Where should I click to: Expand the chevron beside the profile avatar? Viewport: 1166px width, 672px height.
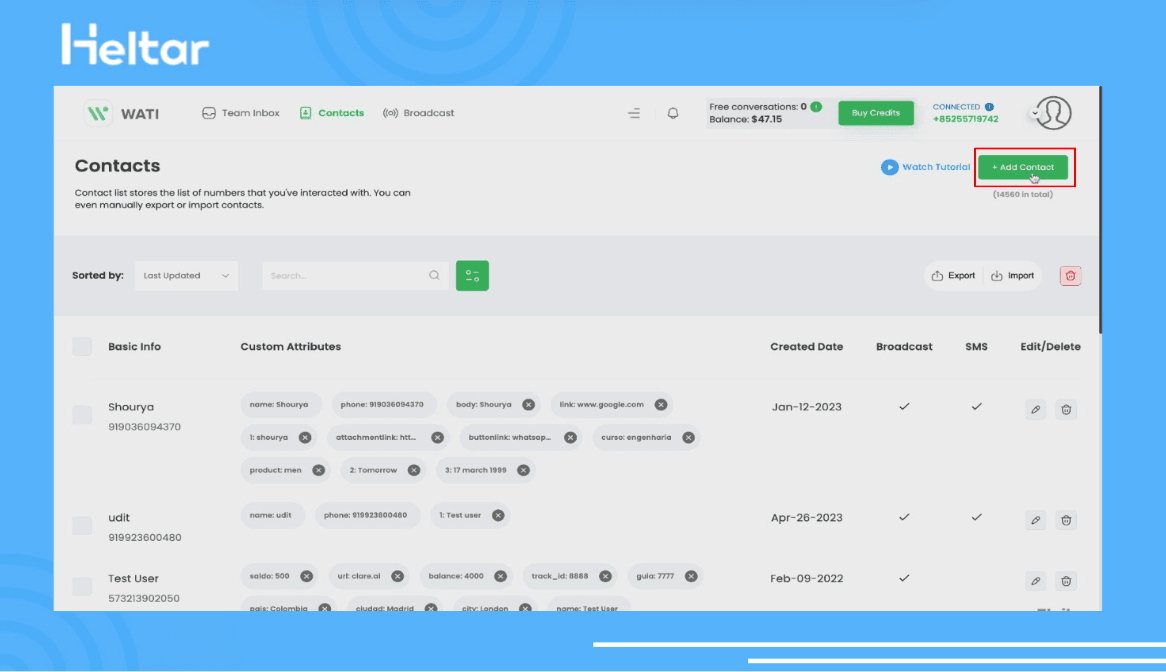click(x=1035, y=113)
